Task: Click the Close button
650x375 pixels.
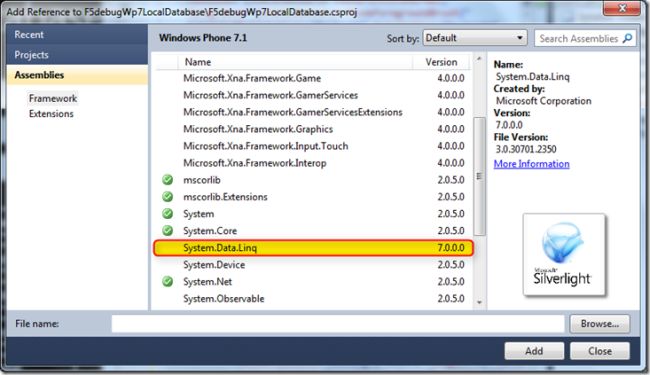Action: (x=600, y=351)
